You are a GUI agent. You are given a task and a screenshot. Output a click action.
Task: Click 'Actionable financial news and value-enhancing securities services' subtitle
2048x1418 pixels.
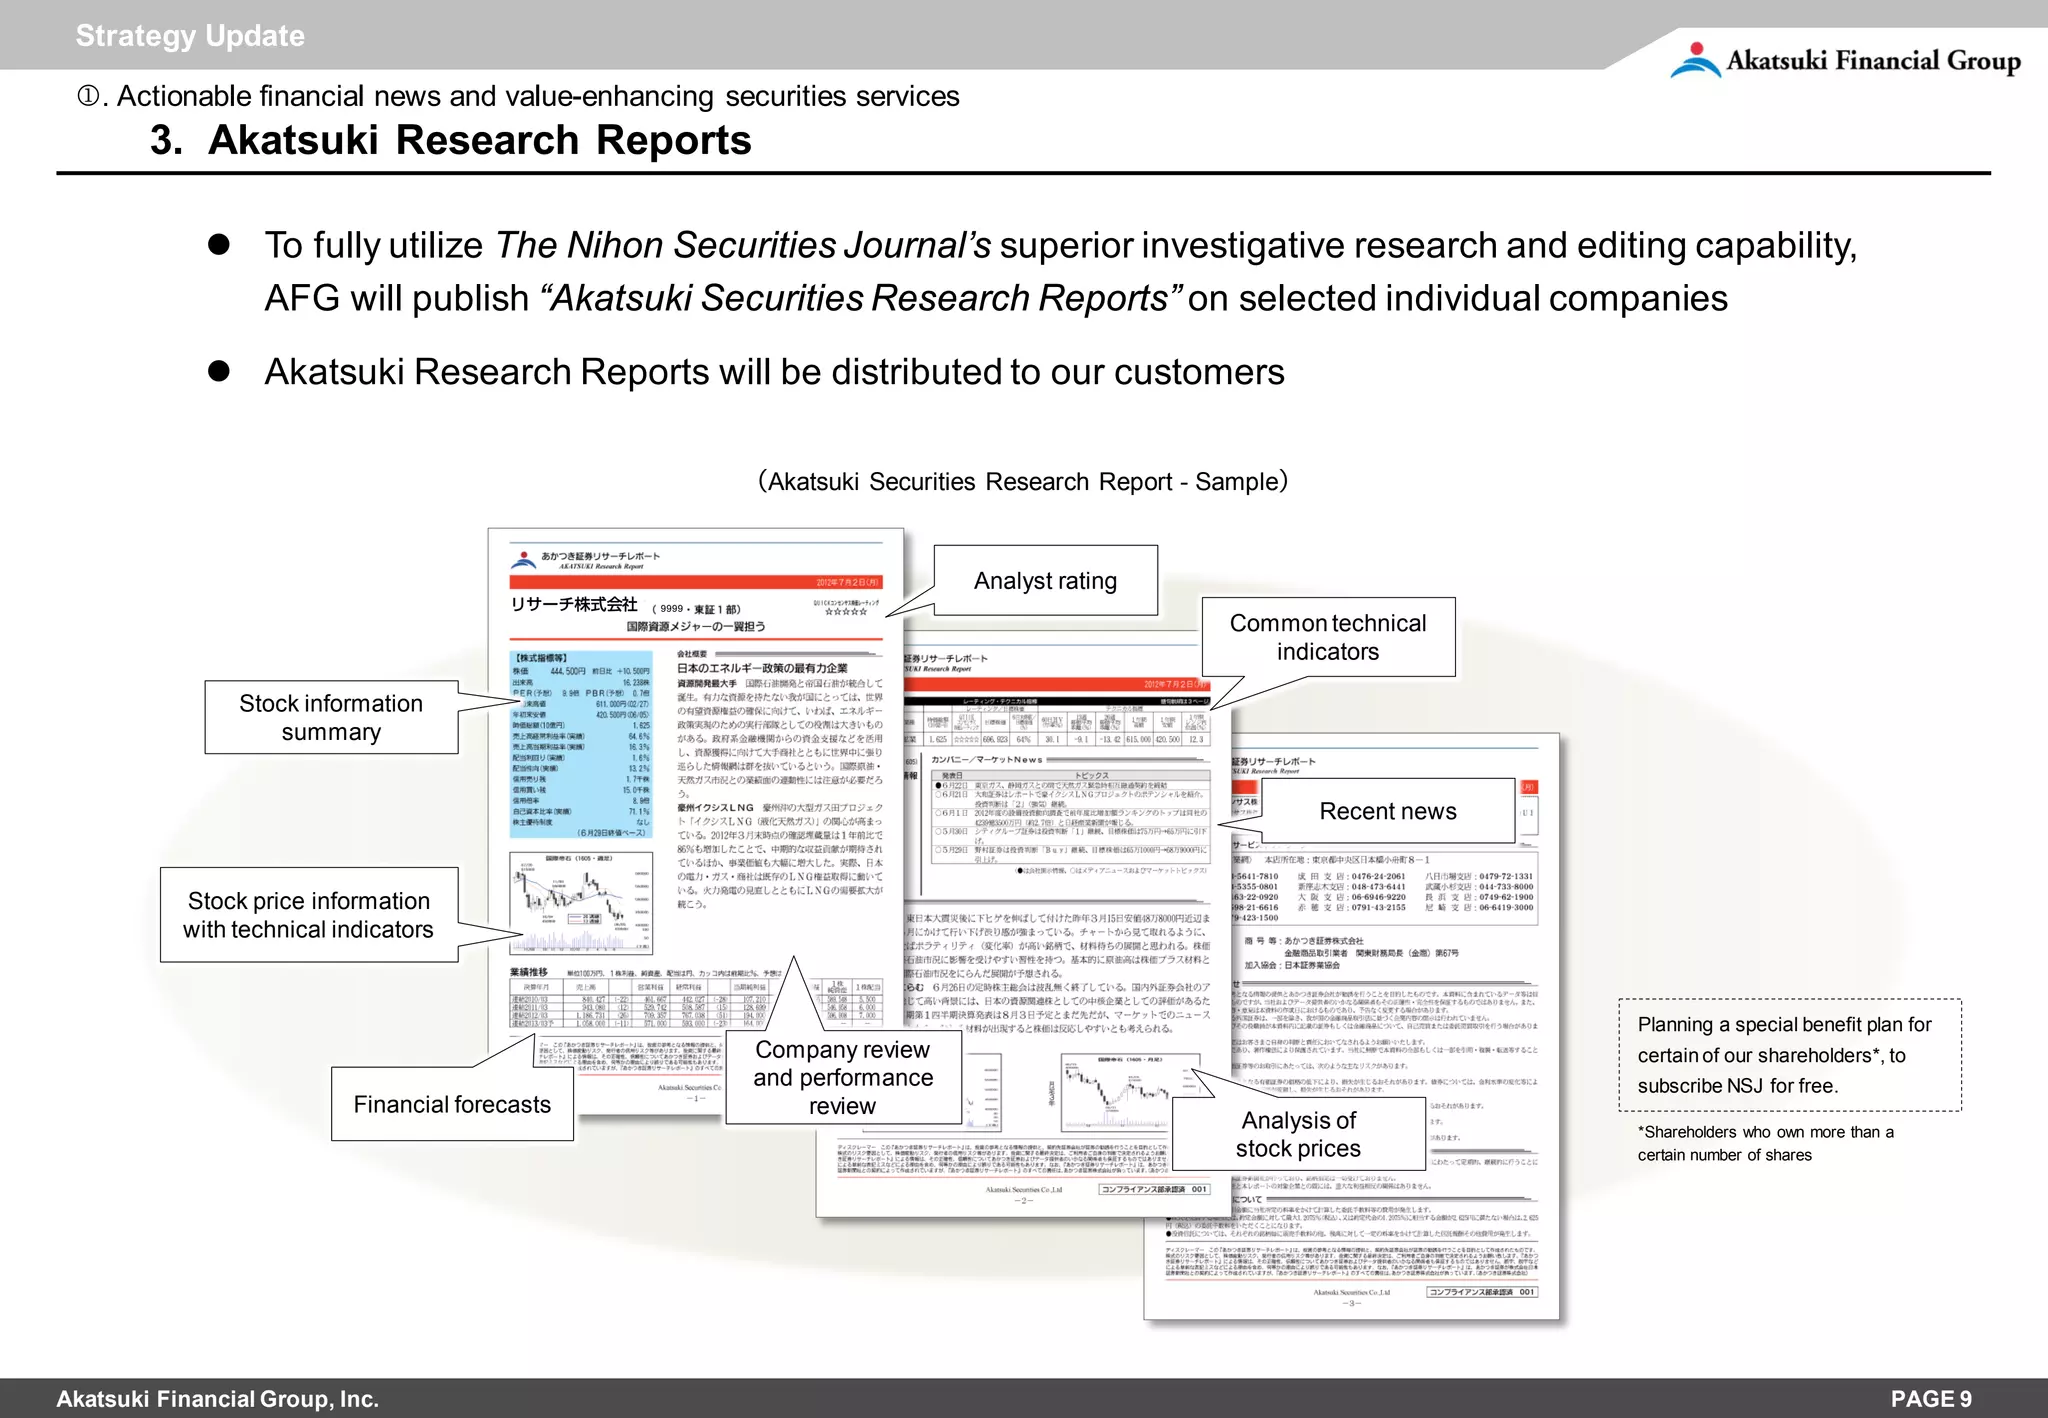(538, 96)
